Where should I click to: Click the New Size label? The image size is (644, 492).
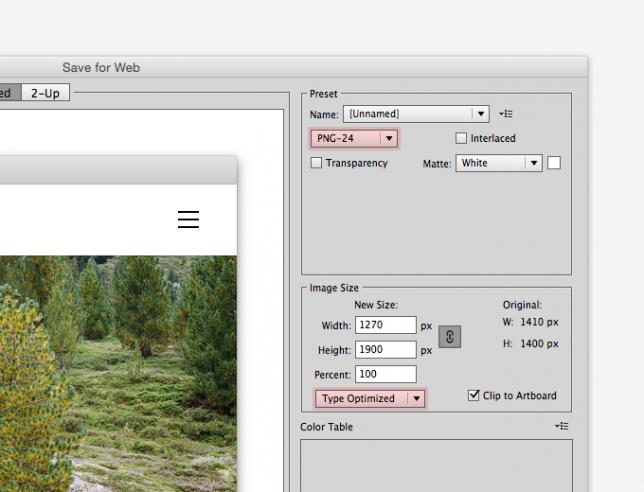(376, 305)
